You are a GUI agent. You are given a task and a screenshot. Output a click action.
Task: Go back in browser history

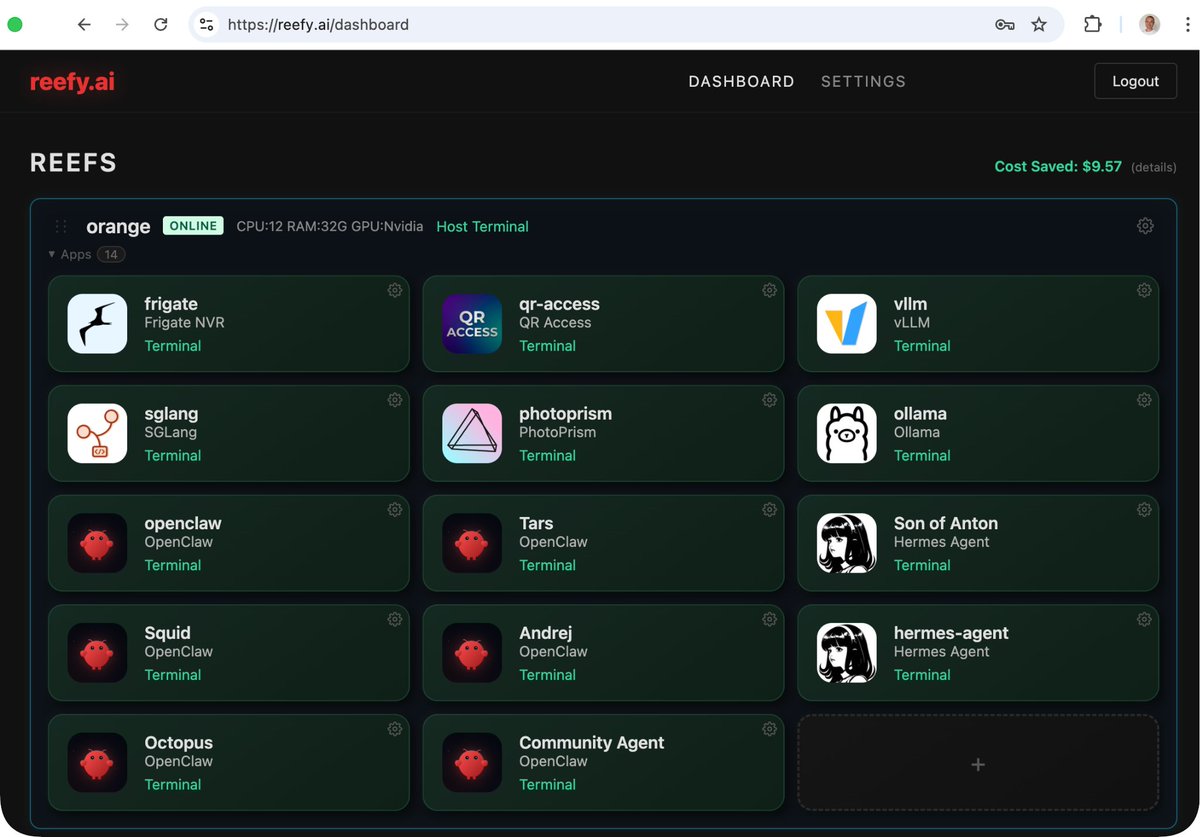click(x=84, y=24)
